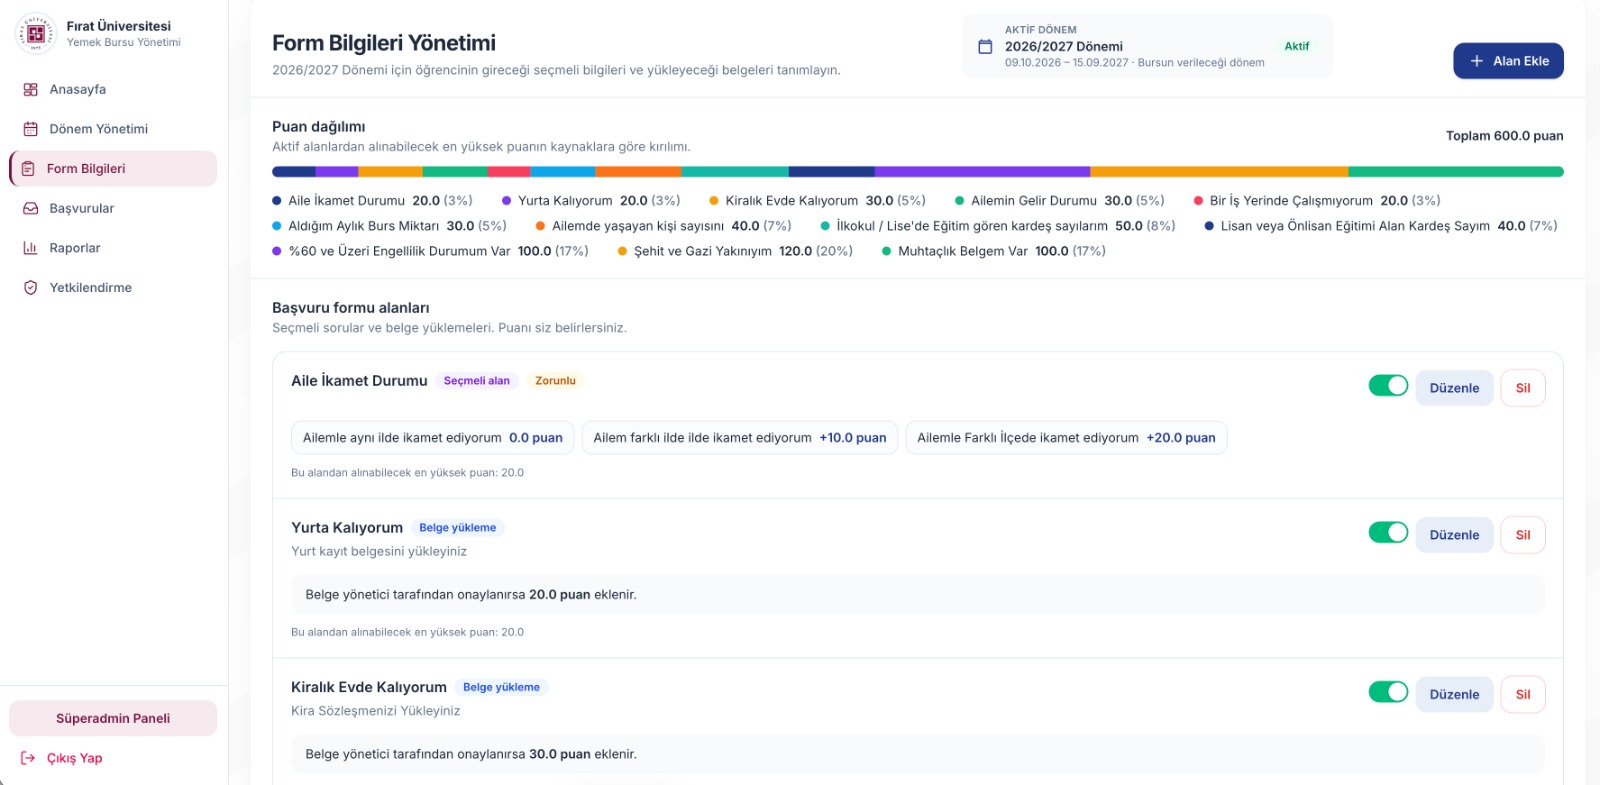Edit the Yurtta Kalıyorum field with Düzenle

[x=1454, y=535]
